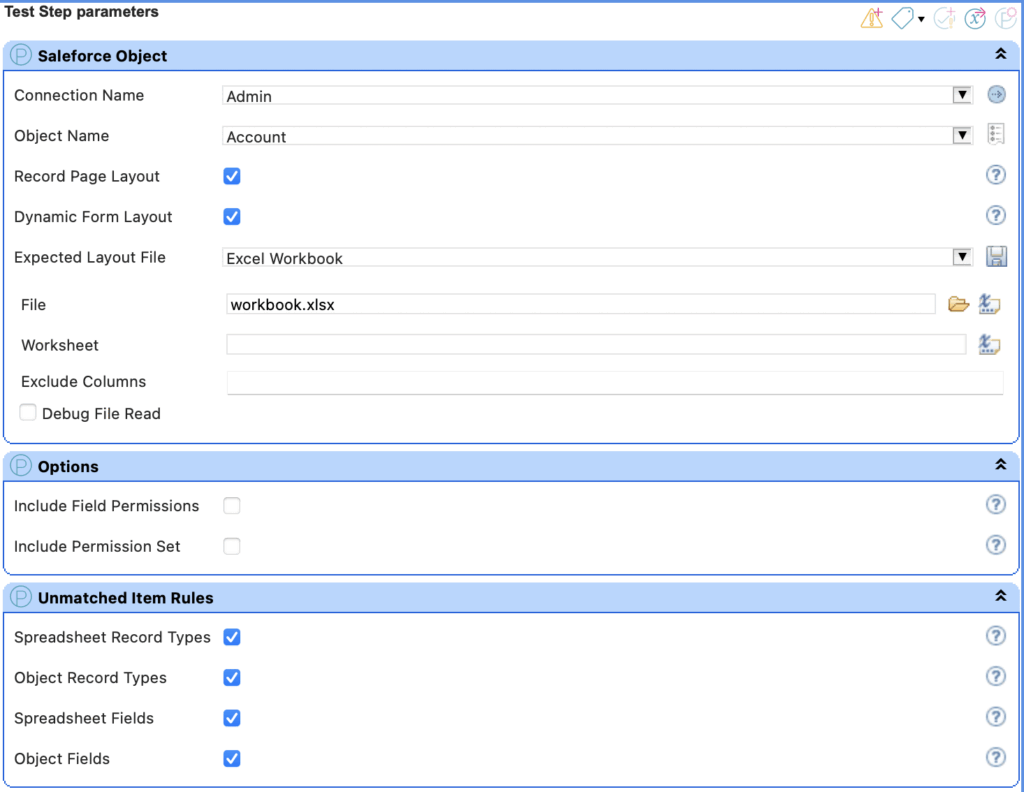The image size is (1024, 792).
Task: Uncheck the Spreadsheet Fields checkbox
Action: [232, 718]
